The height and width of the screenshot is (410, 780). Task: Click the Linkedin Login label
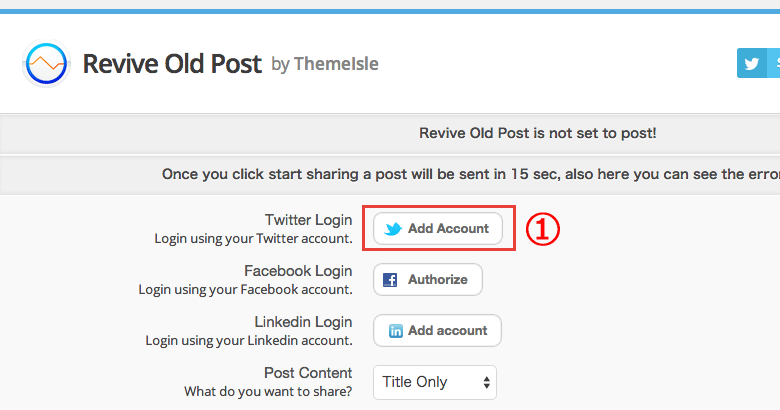[303, 322]
